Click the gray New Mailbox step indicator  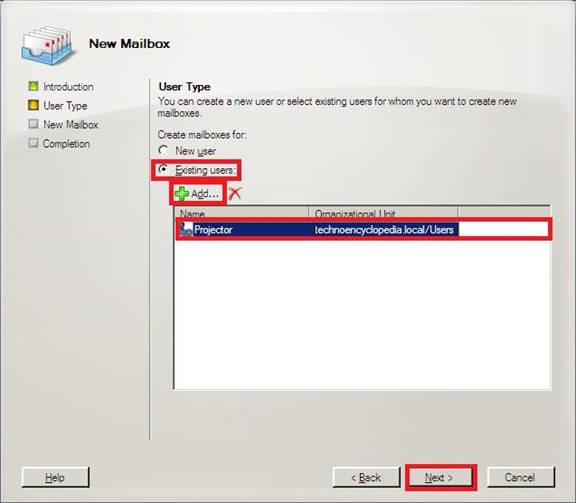pyautogui.click(x=33, y=124)
